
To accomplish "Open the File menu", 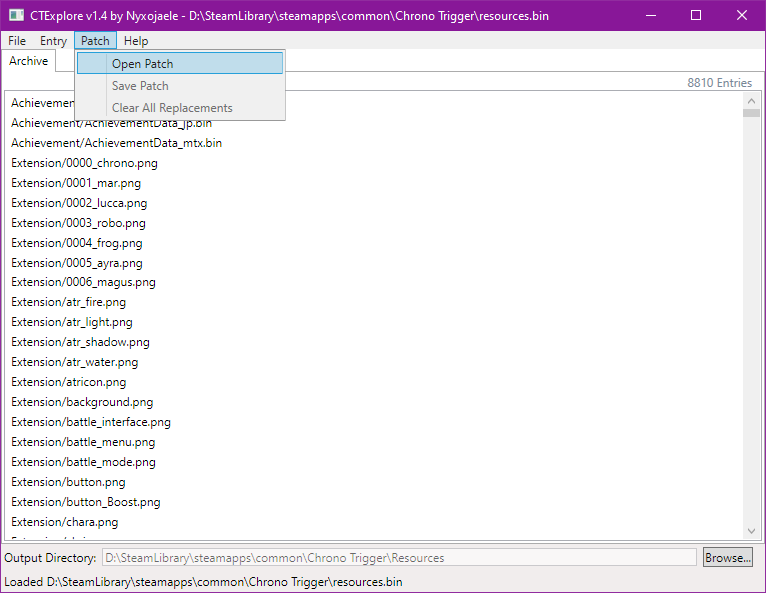I will tap(17, 41).
